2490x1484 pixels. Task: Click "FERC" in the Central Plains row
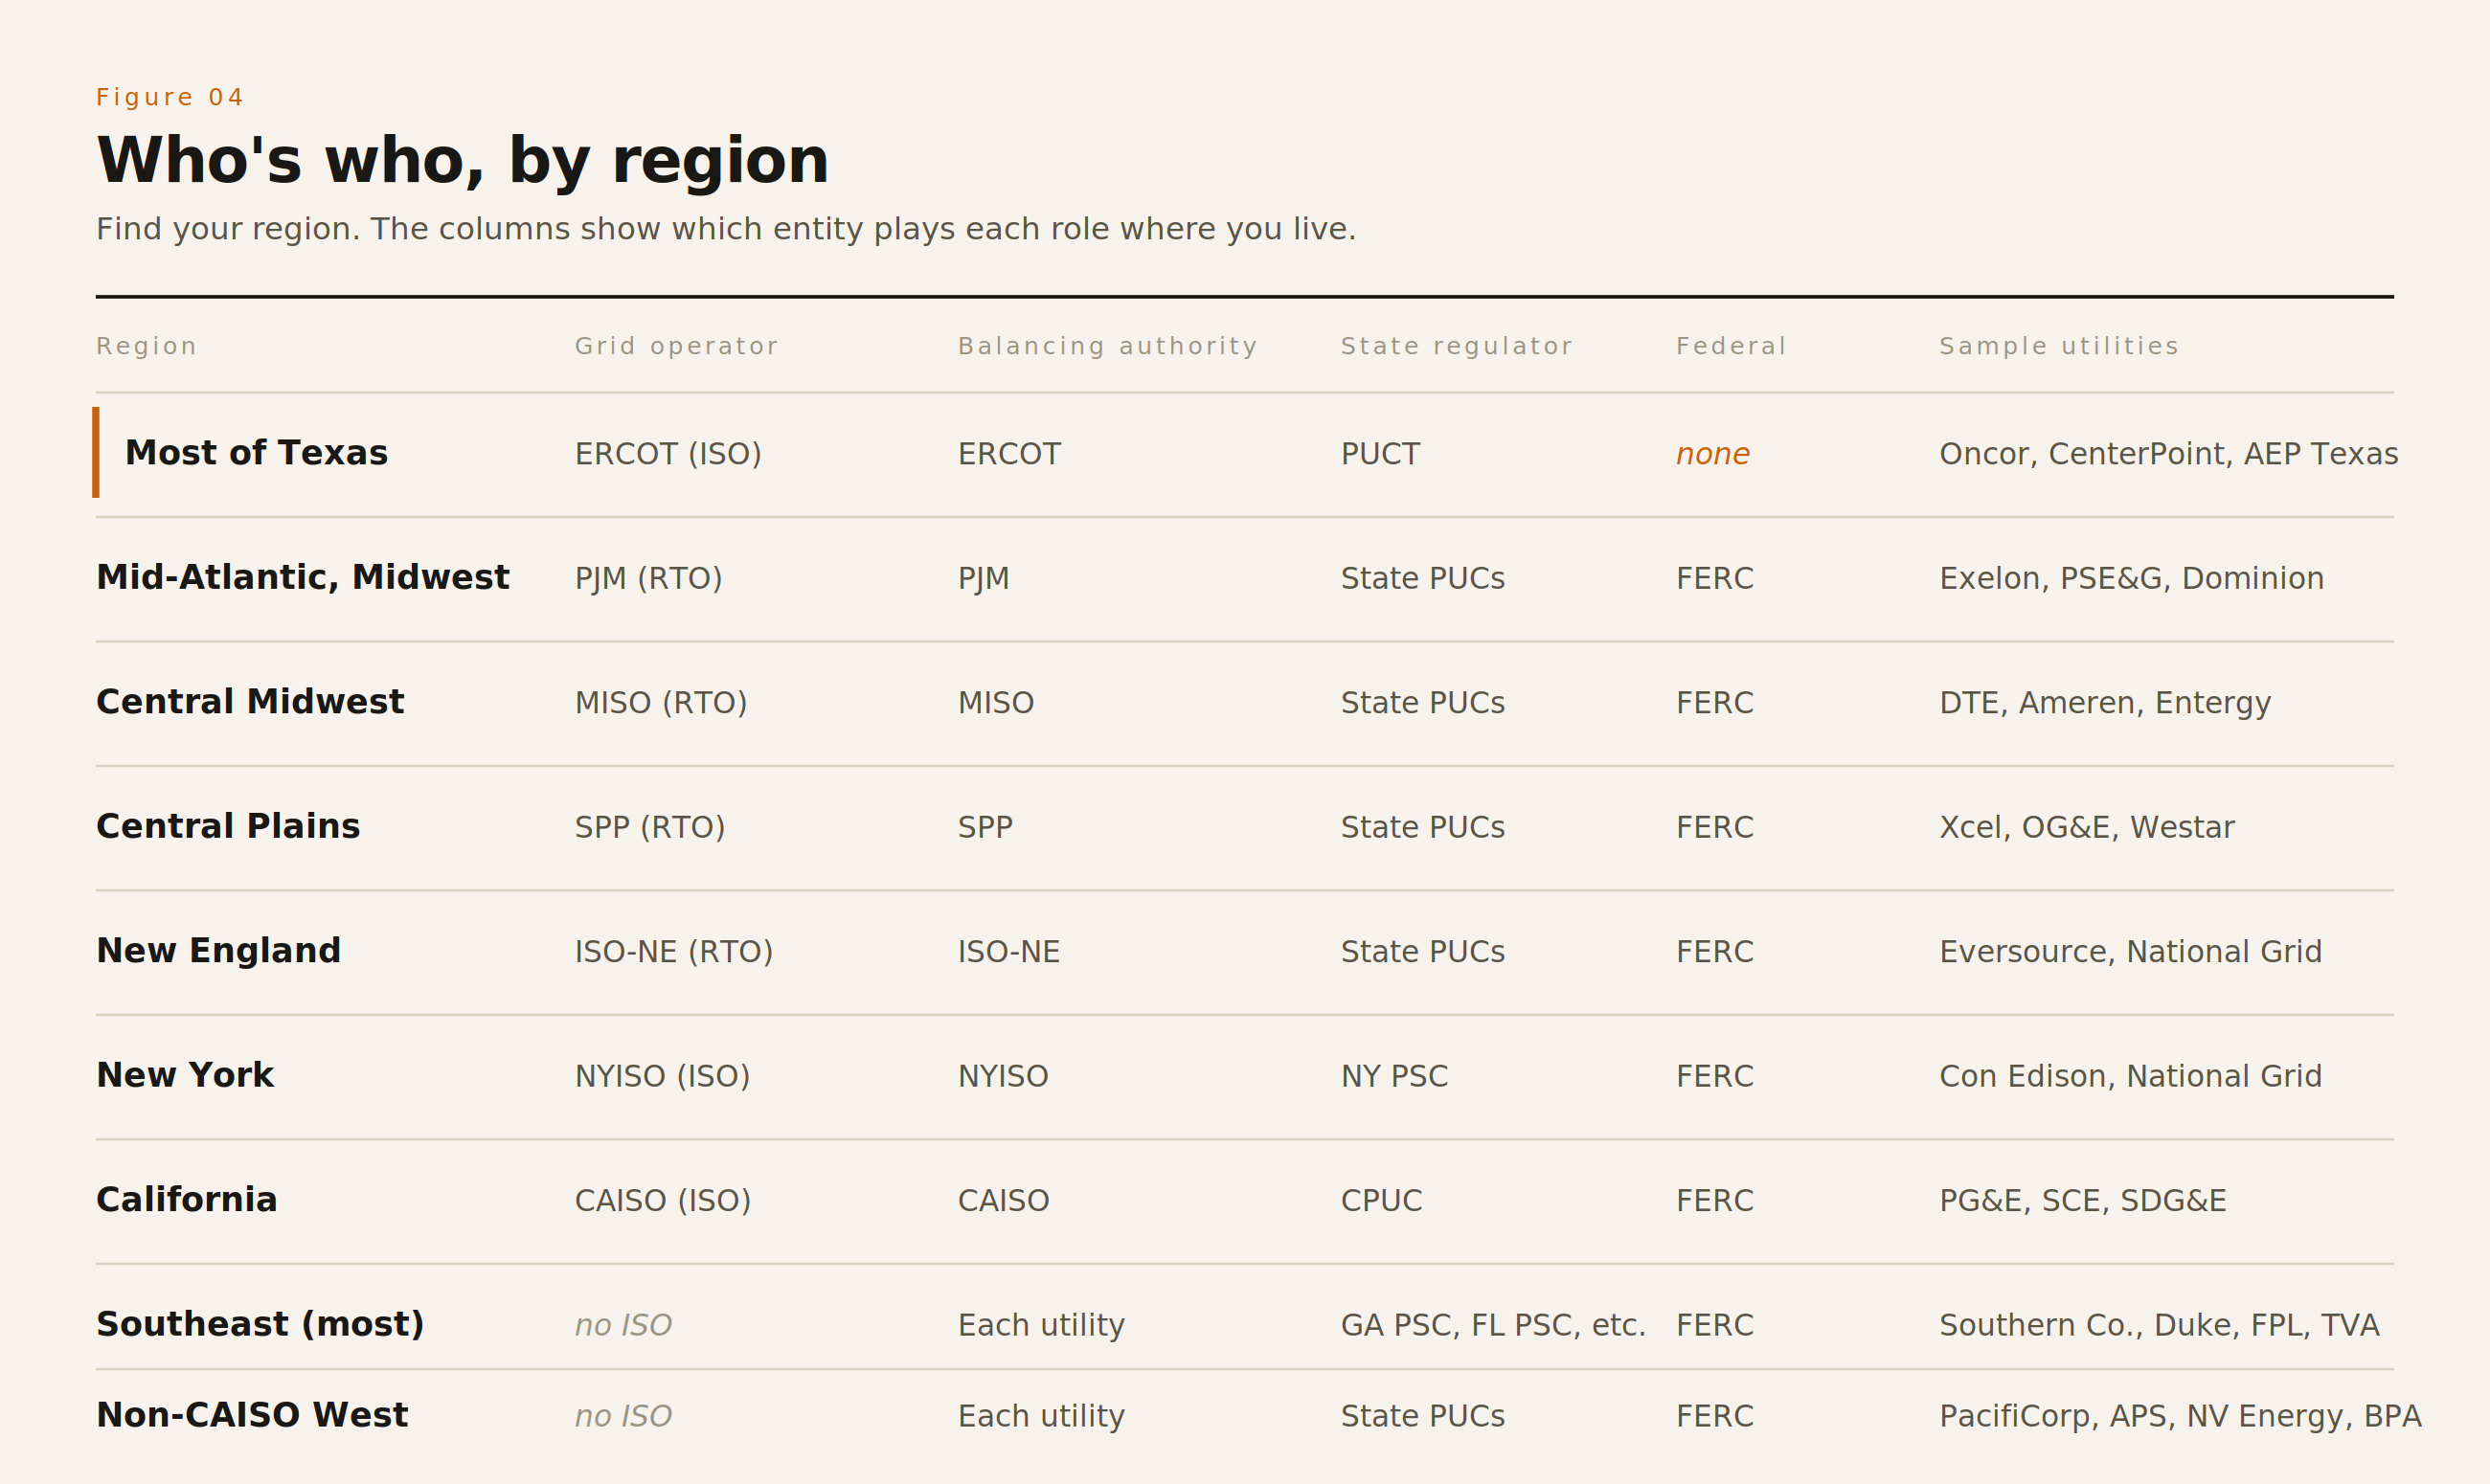pyautogui.click(x=1715, y=827)
